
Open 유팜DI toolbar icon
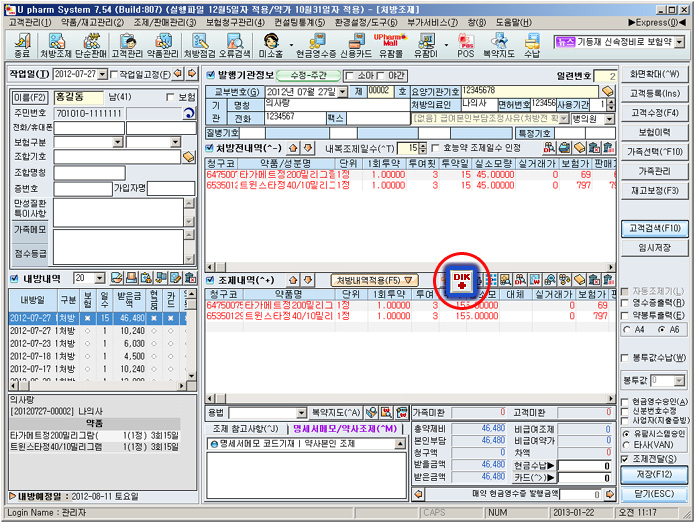tap(426, 46)
